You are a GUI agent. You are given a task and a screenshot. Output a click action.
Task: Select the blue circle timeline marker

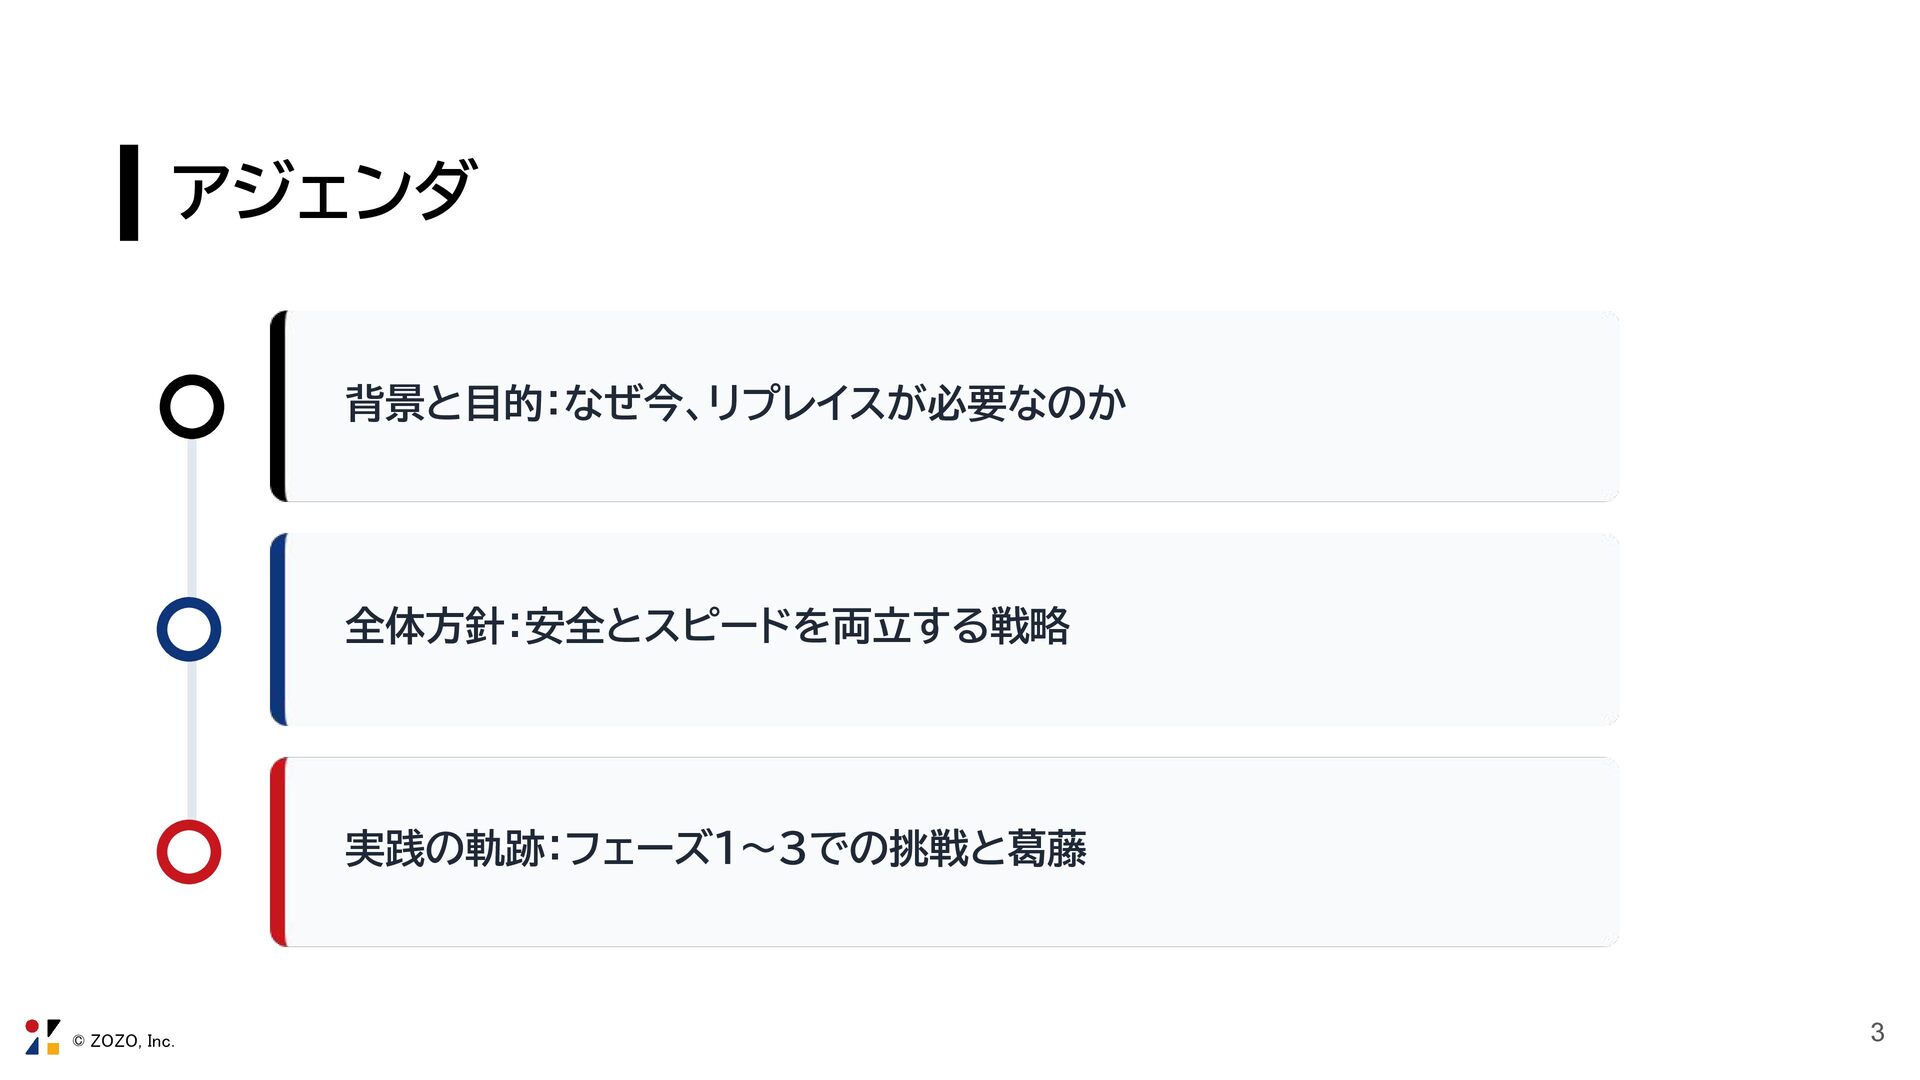[189, 629]
